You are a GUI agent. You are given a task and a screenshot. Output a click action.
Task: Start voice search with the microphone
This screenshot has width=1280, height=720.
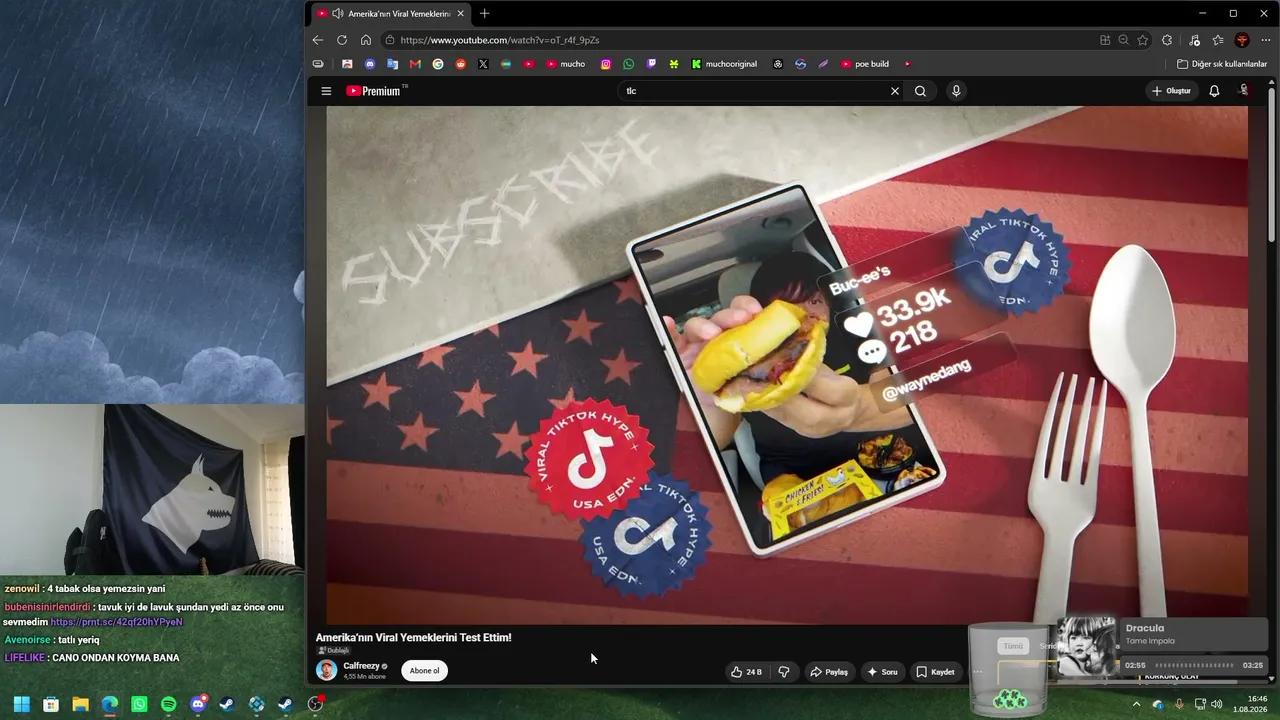[x=956, y=91]
